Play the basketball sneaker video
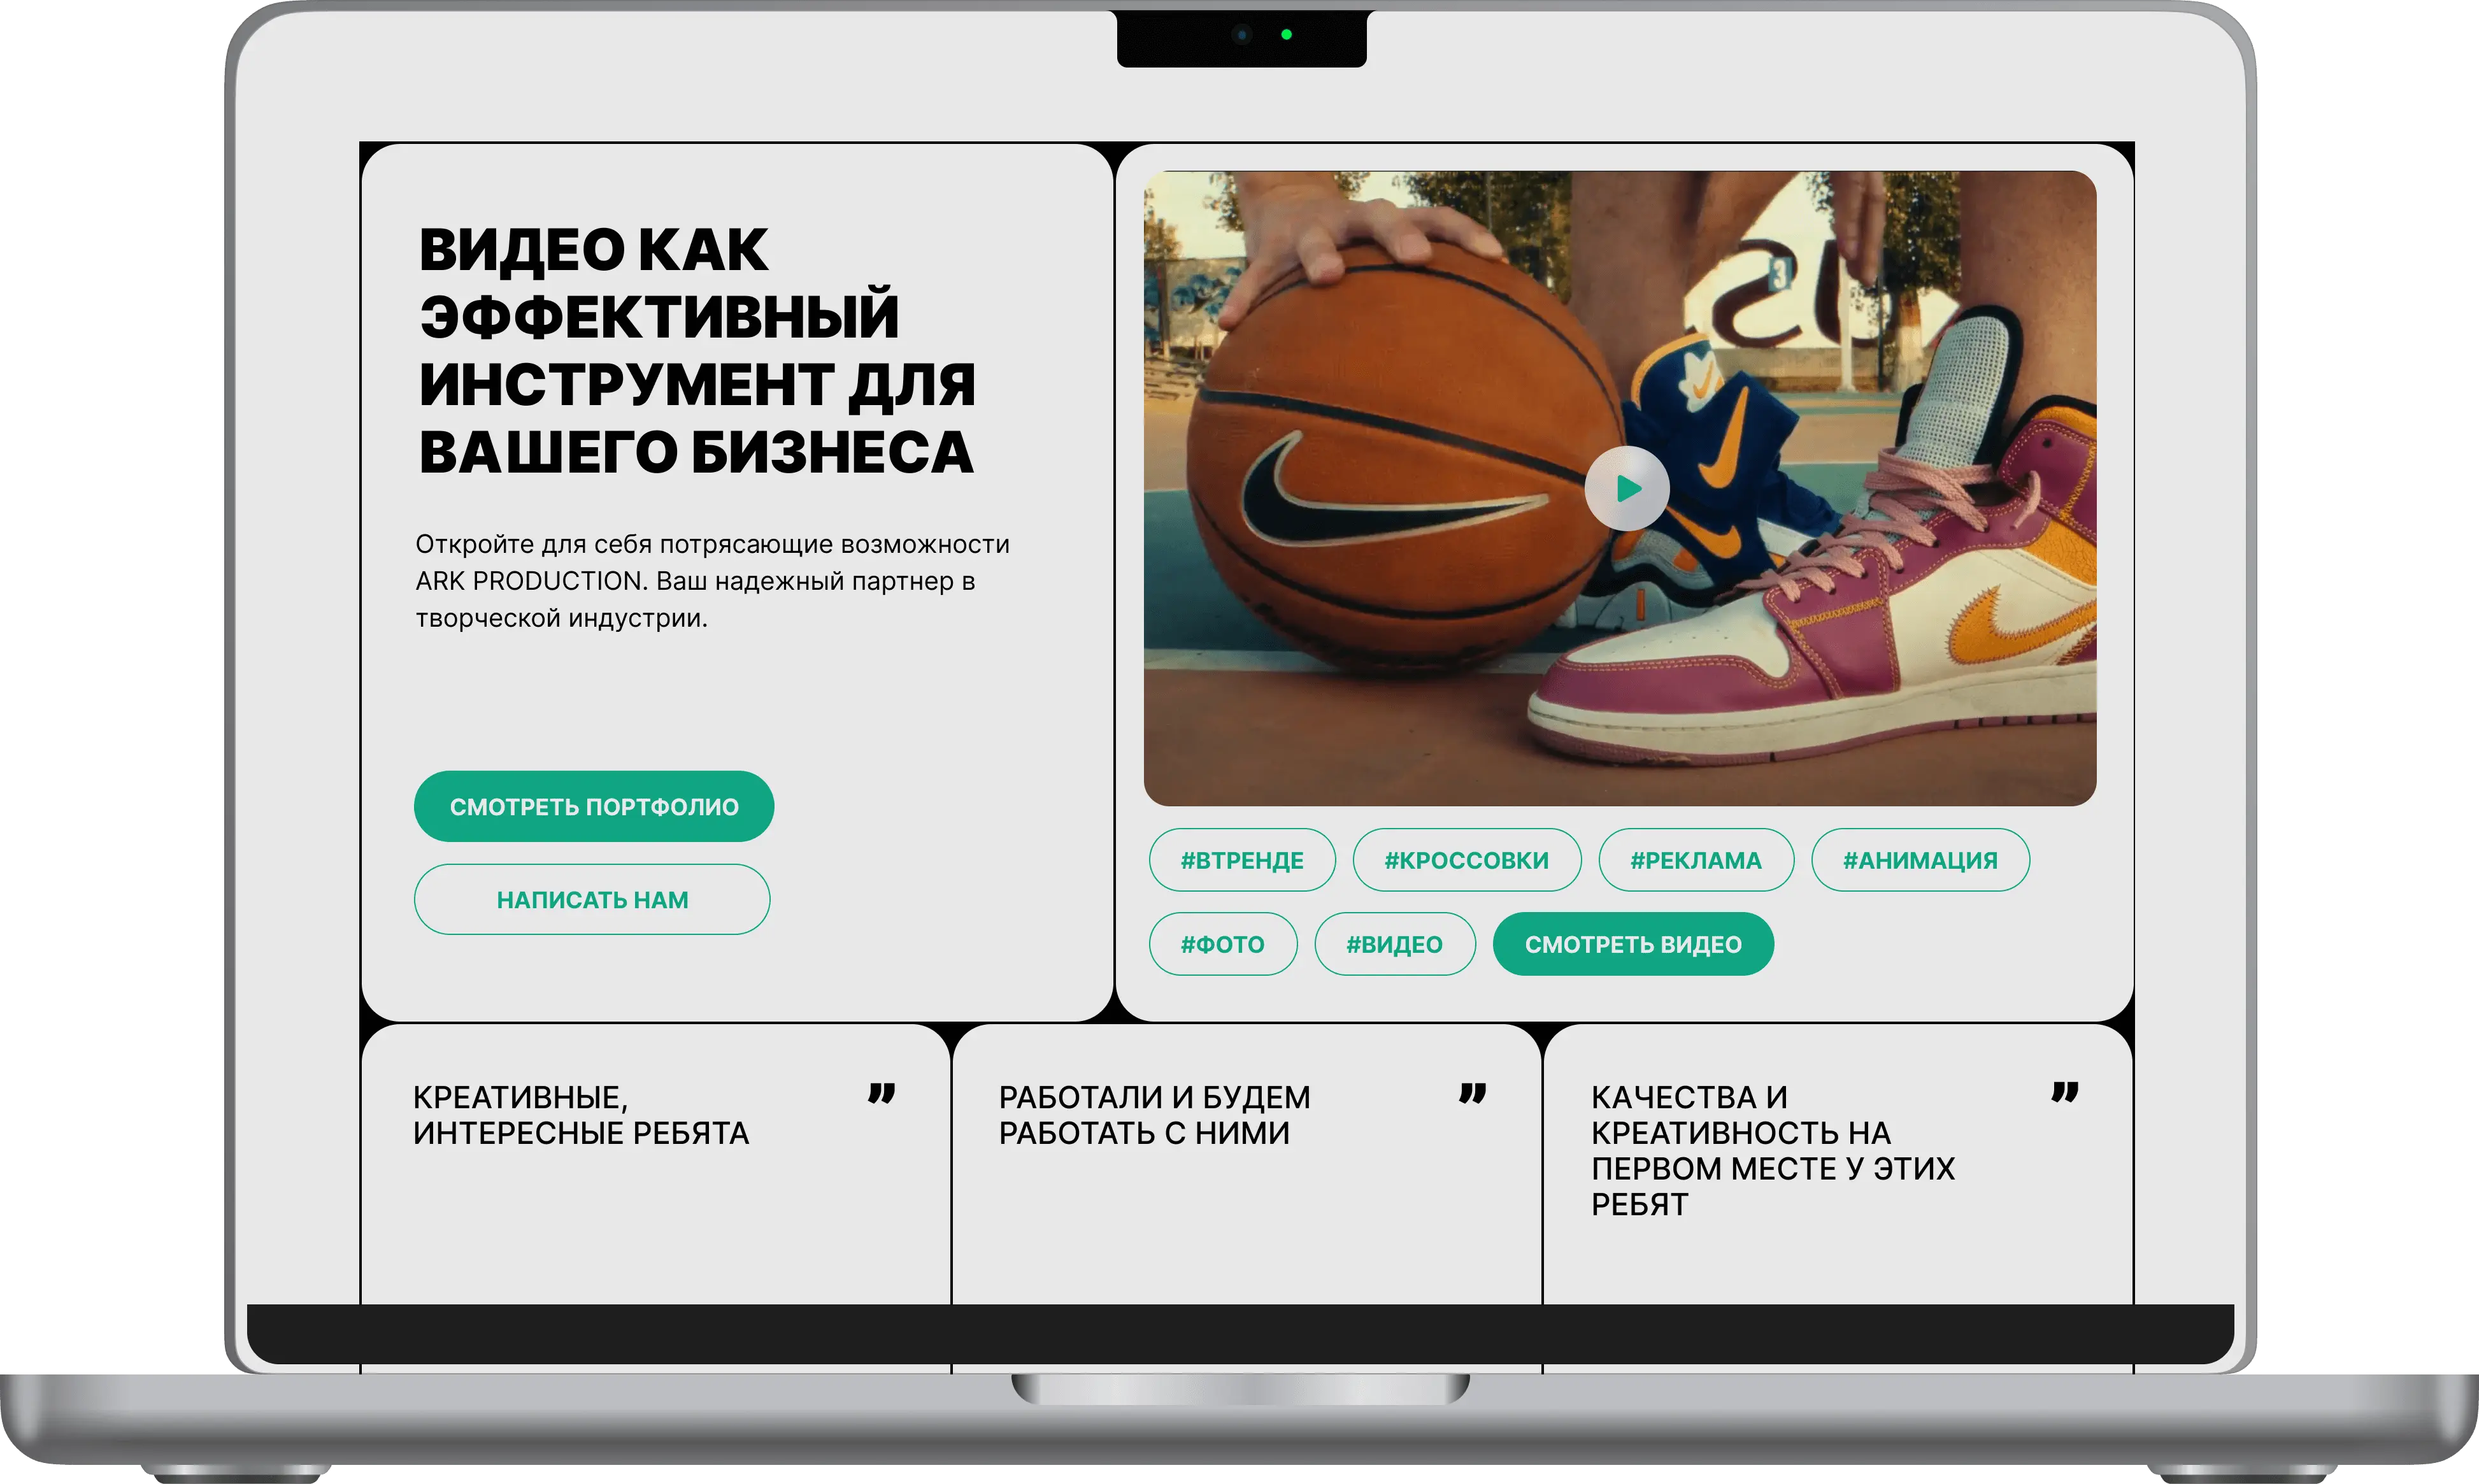This screenshot has height=1484, width=2479. click(1626, 488)
